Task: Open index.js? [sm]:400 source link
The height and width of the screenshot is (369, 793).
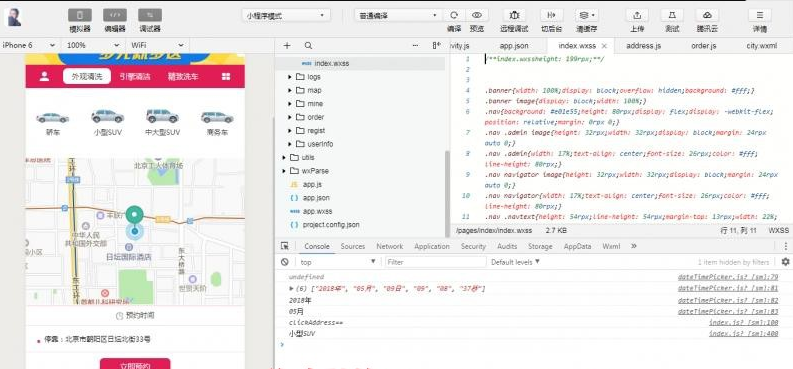Action: point(743,334)
